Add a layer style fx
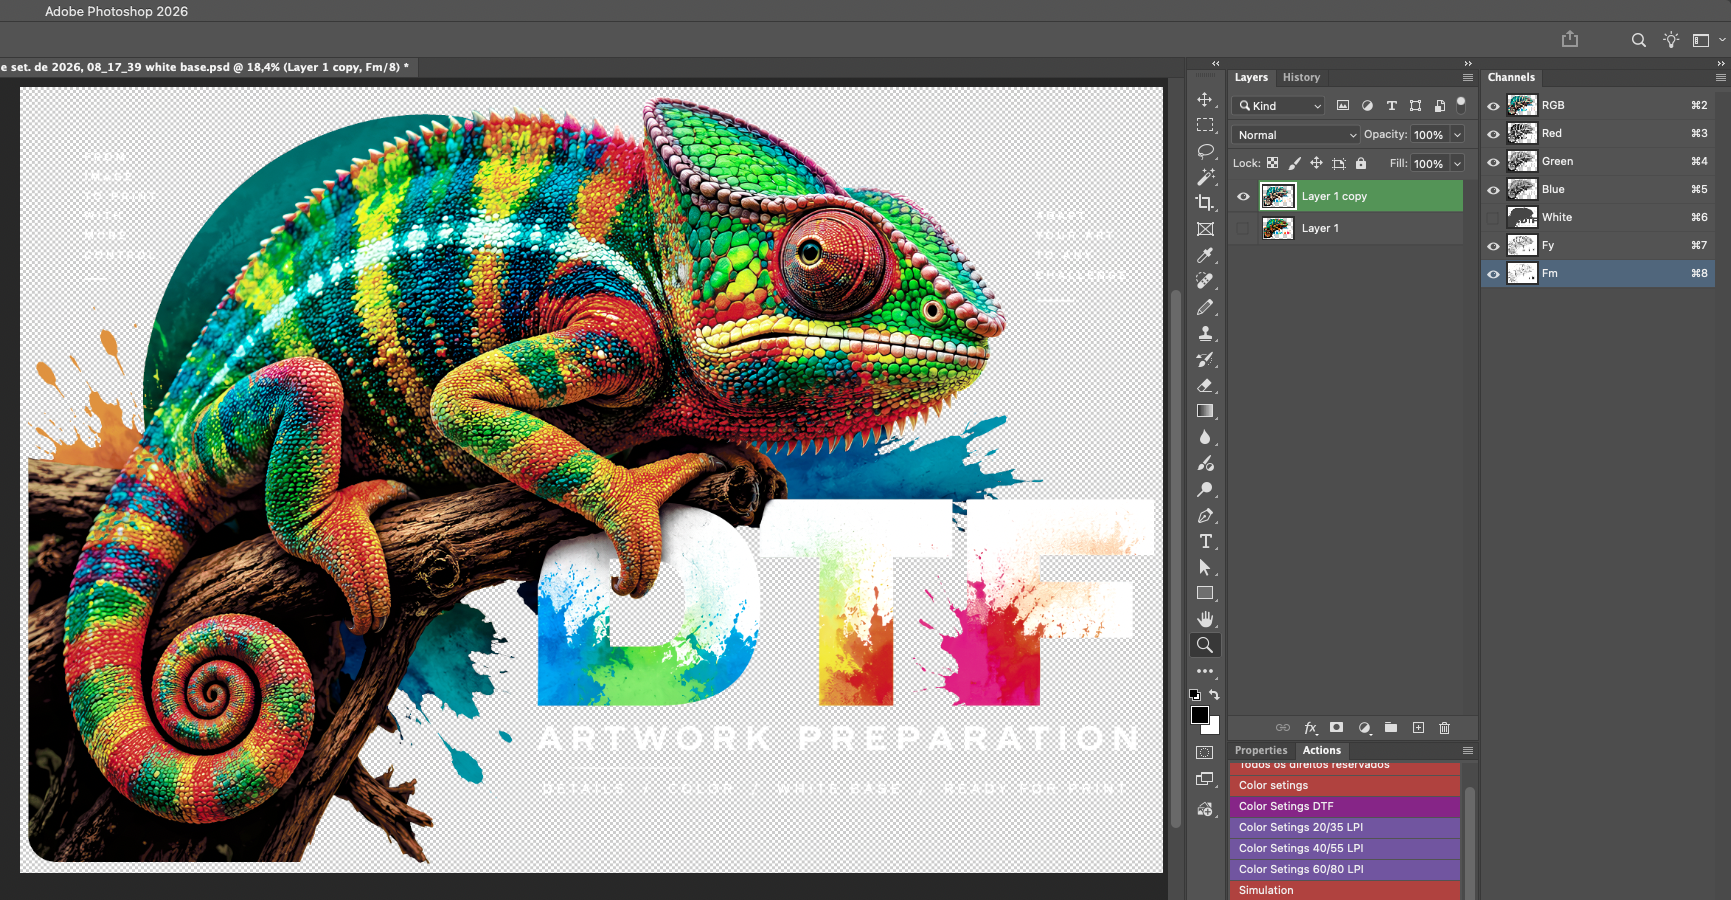Screen dimensions: 1731x900 pyautogui.click(x=1310, y=728)
